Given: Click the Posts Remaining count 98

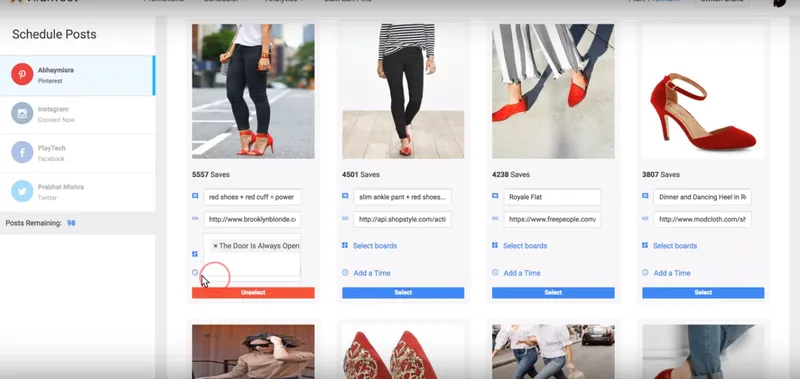Looking at the screenshot, I should (x=71, y=223).
